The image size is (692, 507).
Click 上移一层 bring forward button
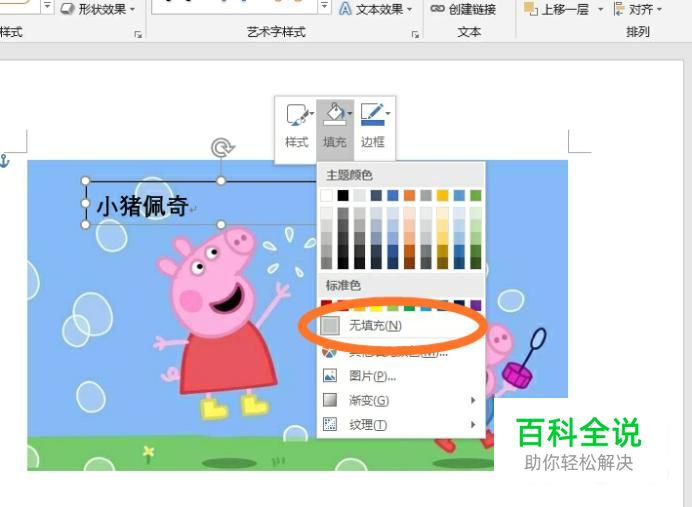[557, 9]
